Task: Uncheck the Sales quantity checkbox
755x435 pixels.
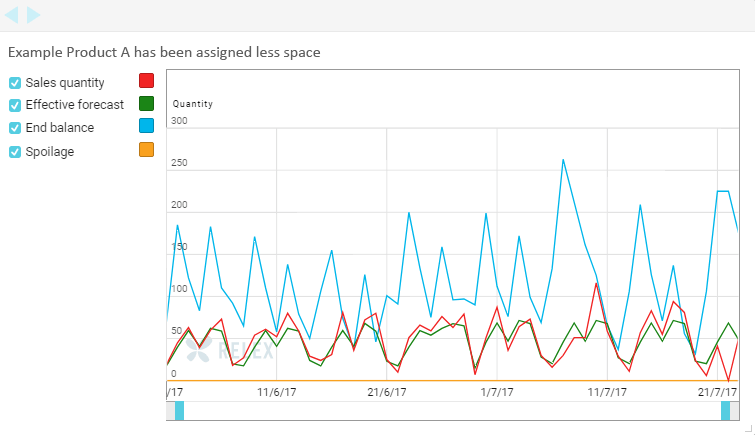Action: (15, 83)
